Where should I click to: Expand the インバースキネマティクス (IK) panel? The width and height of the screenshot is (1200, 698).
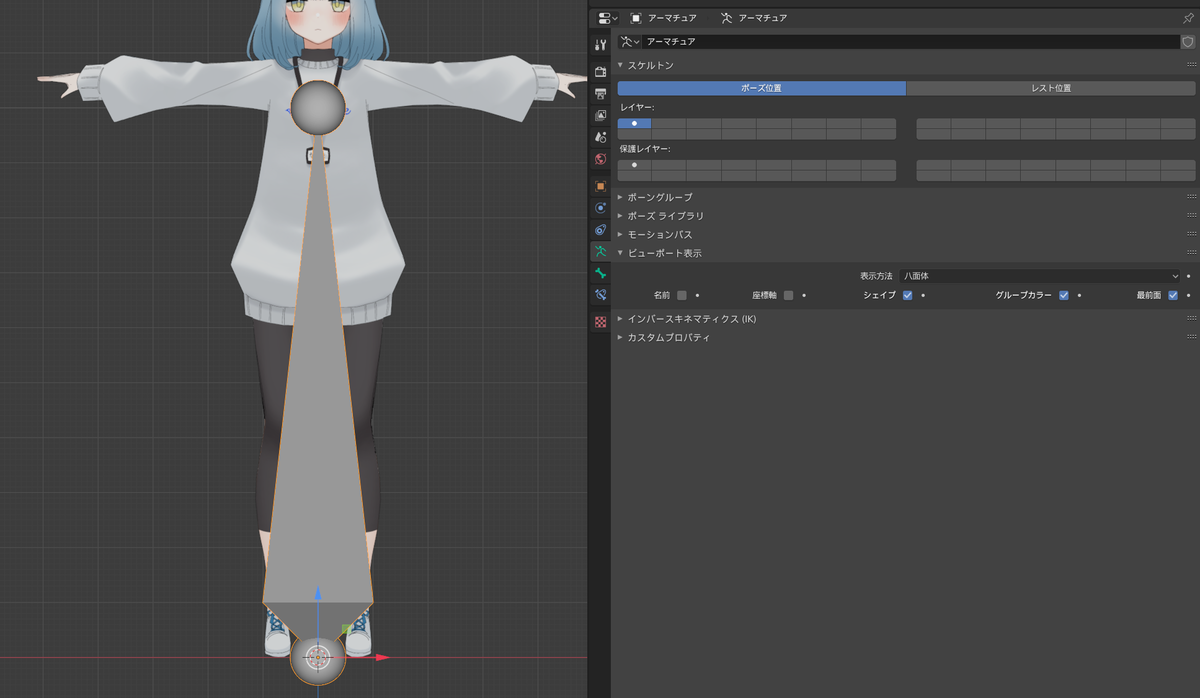coord(620,318)
